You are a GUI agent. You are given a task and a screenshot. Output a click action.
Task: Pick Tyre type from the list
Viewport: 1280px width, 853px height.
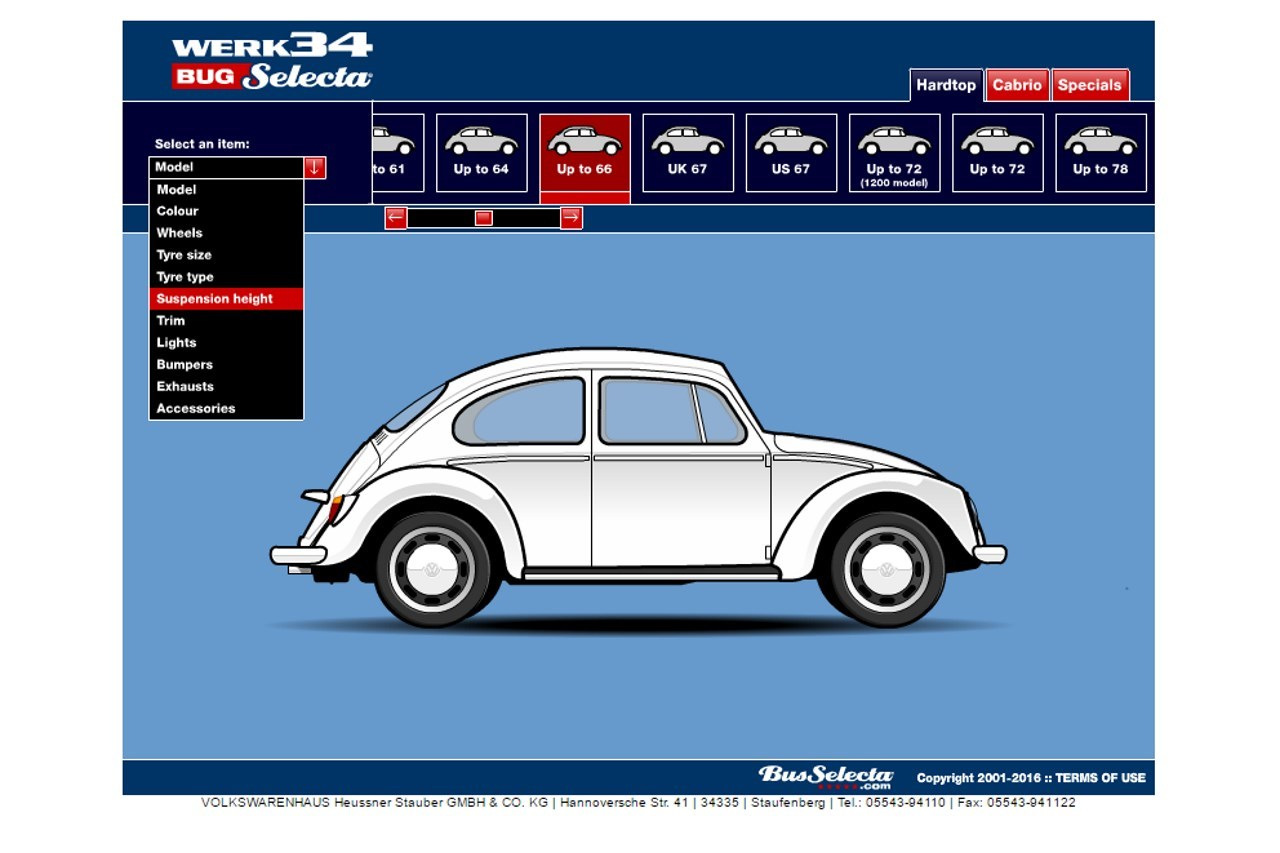(226, 277)
